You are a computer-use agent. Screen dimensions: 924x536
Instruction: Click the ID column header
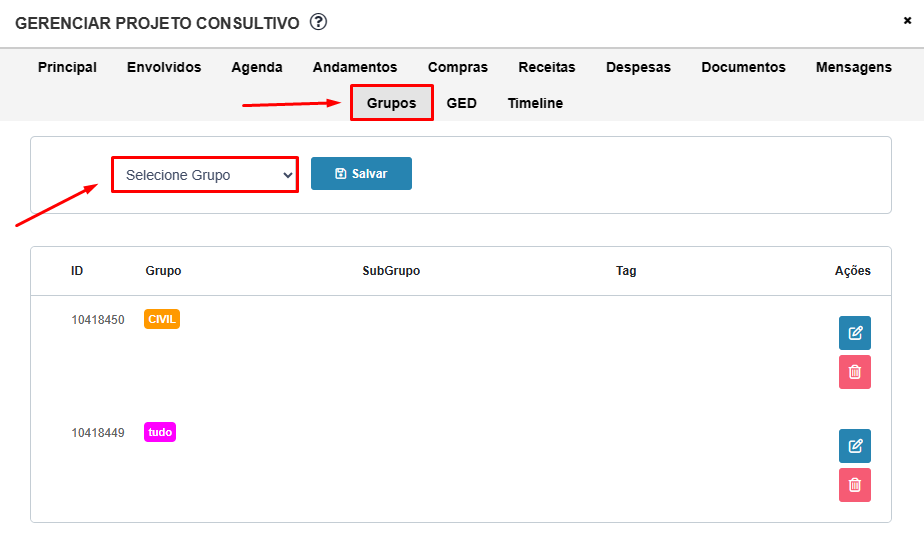coord(77,271)
